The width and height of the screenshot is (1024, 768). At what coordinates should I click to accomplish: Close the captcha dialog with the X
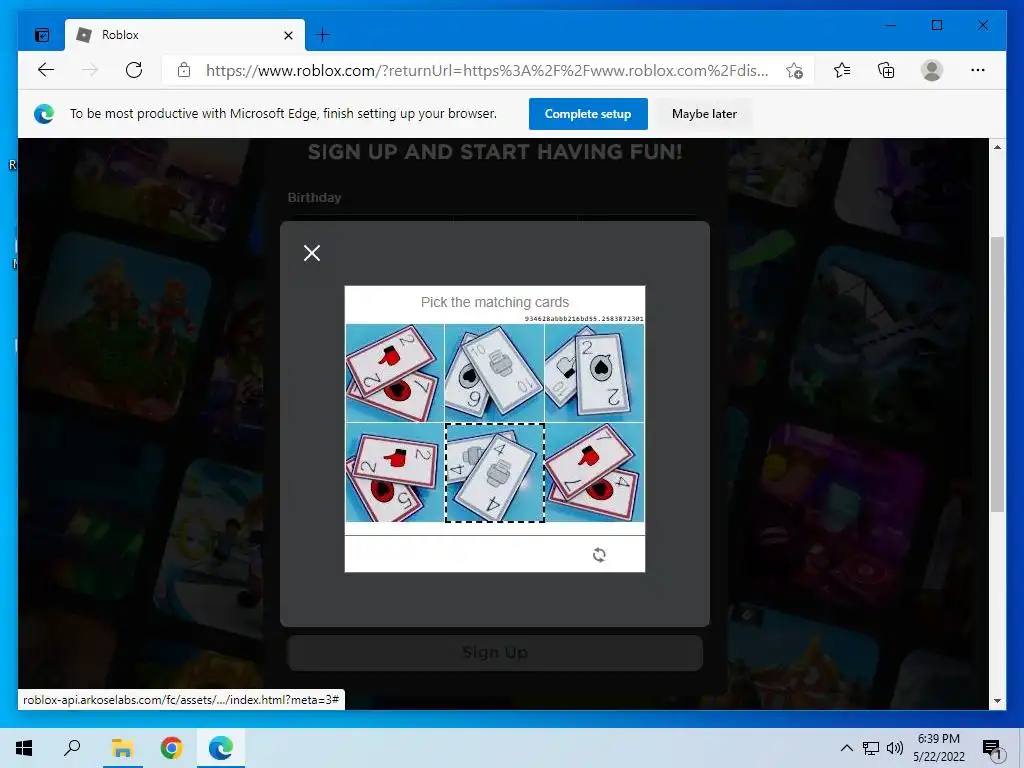pos(312,253)
